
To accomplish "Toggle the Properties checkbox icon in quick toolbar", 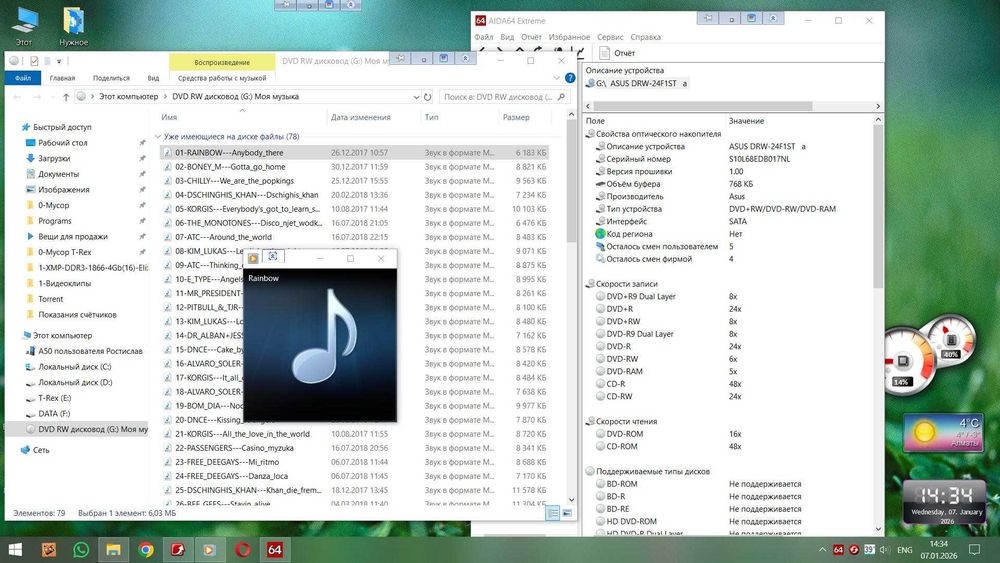I will click(x=34, y=61).
